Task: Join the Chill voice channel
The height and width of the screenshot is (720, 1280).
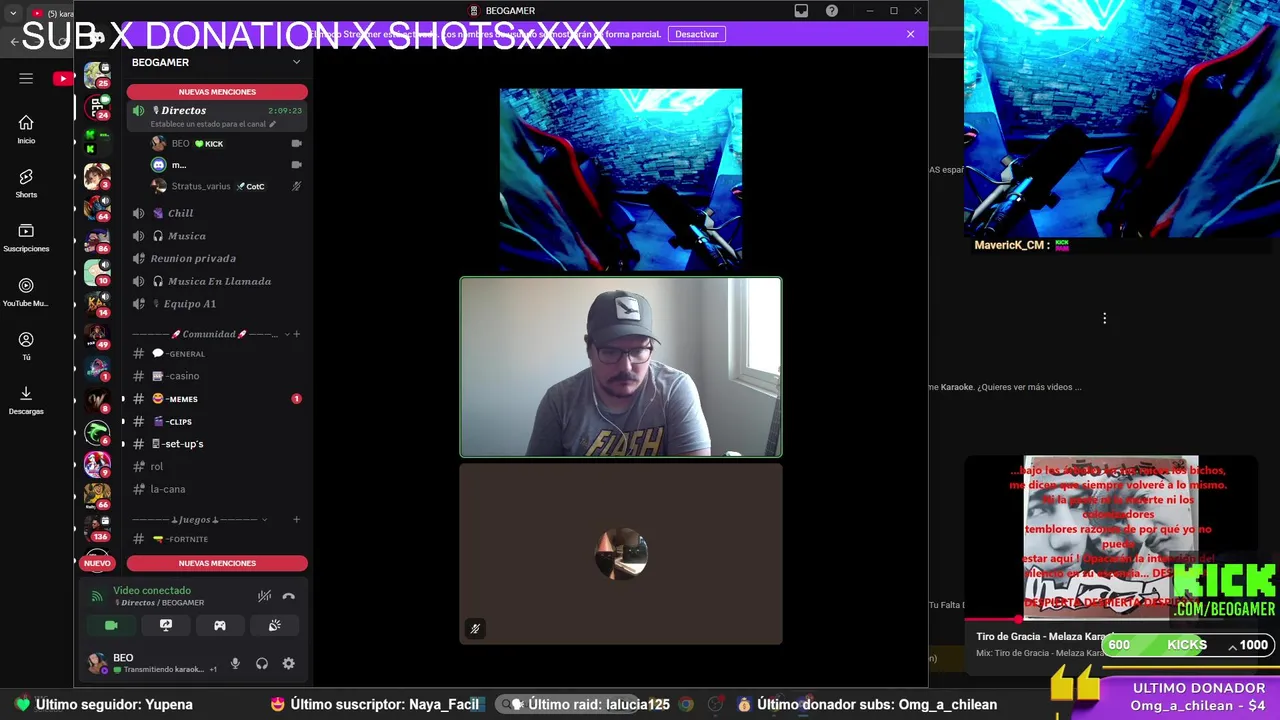Action: pyautogui.click(x=217, y=213)
